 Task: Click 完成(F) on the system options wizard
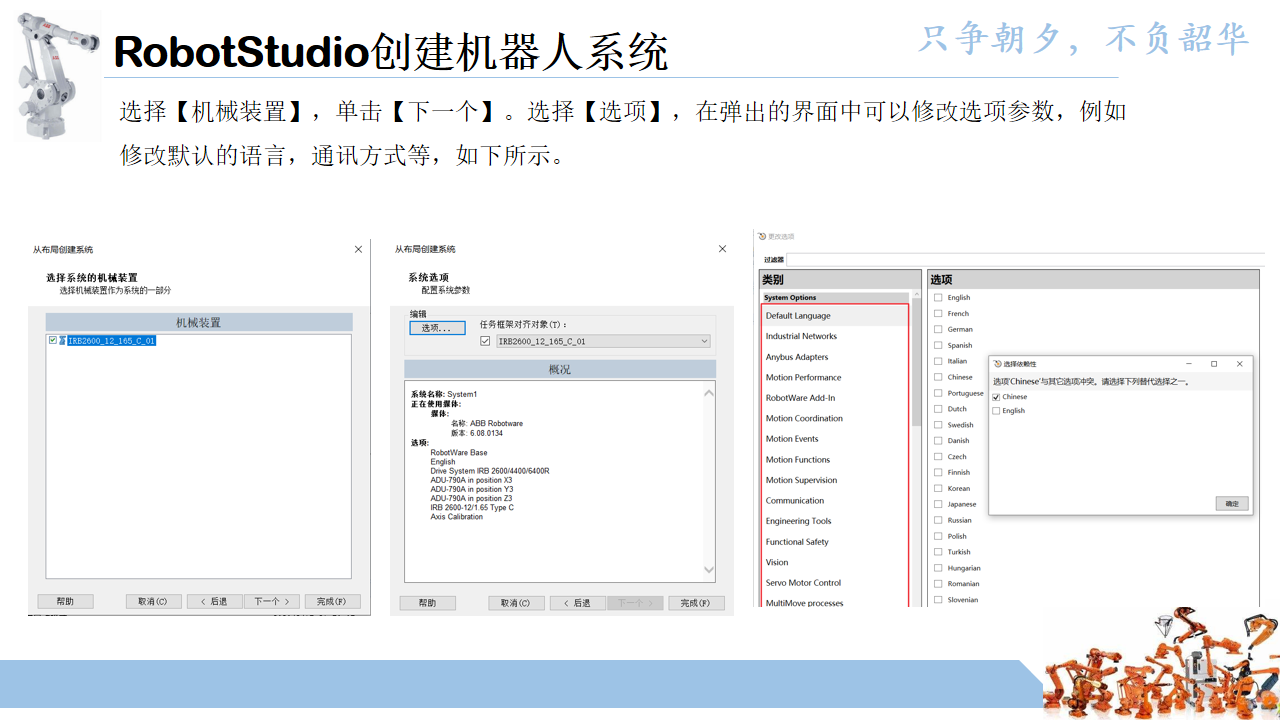(x=696, y=602)
